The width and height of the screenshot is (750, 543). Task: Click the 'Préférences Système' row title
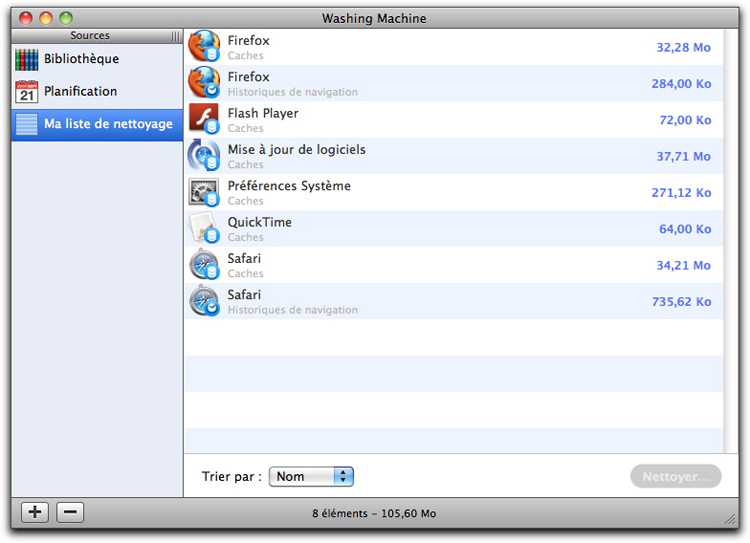289,186
